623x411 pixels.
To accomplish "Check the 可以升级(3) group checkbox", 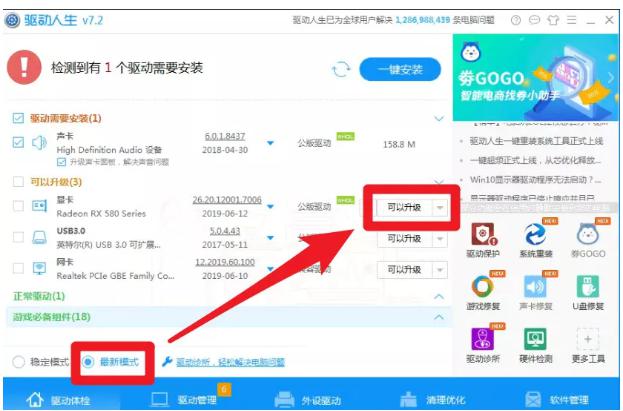I will coord(18,182).
